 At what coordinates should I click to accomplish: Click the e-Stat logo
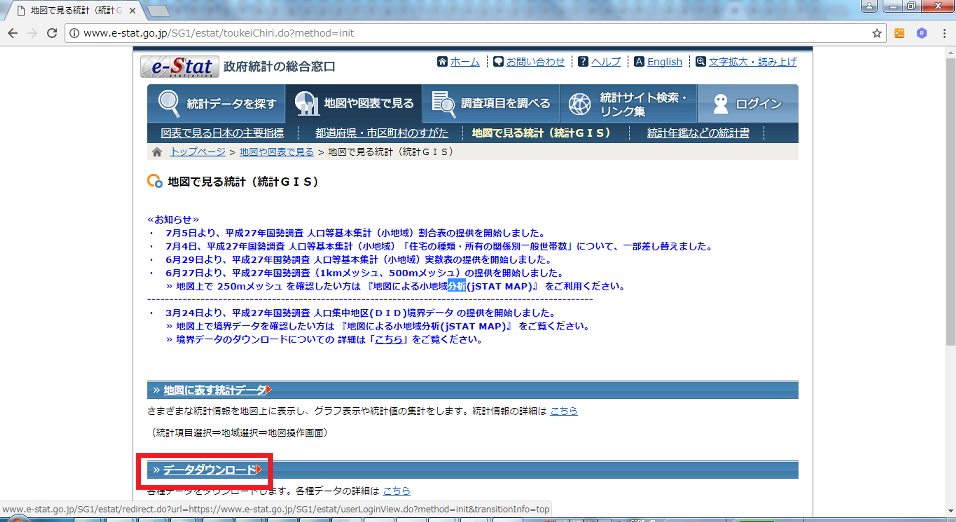(x=179, y=66)
